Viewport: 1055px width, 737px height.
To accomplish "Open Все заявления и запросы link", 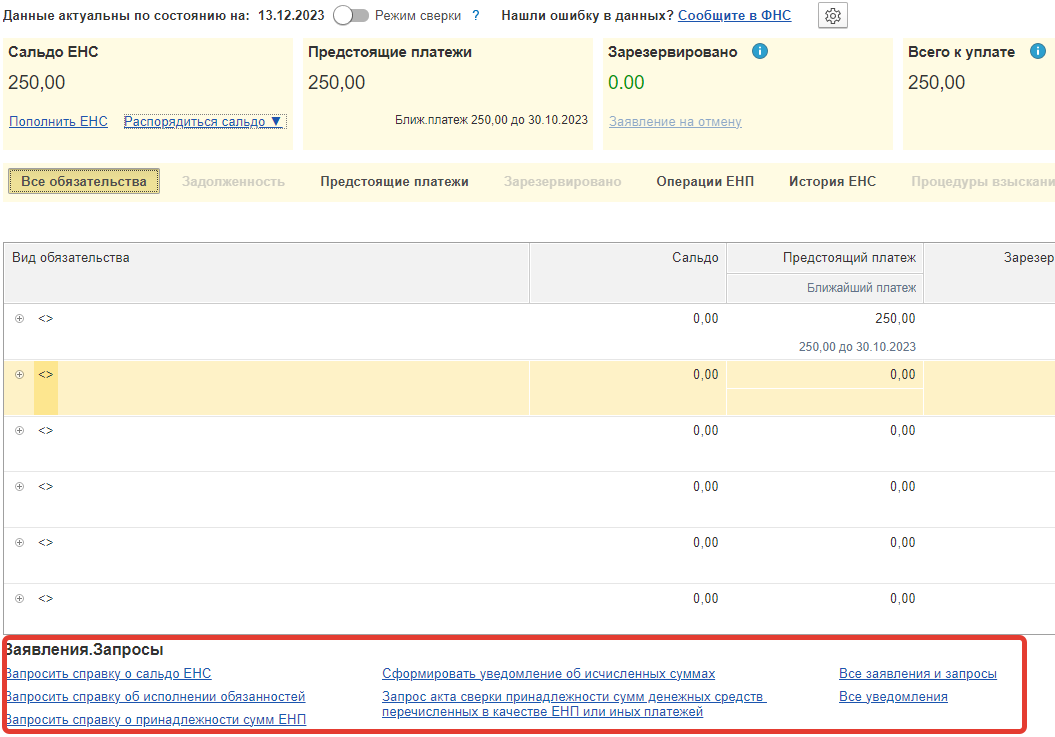I will click(917, 674).
